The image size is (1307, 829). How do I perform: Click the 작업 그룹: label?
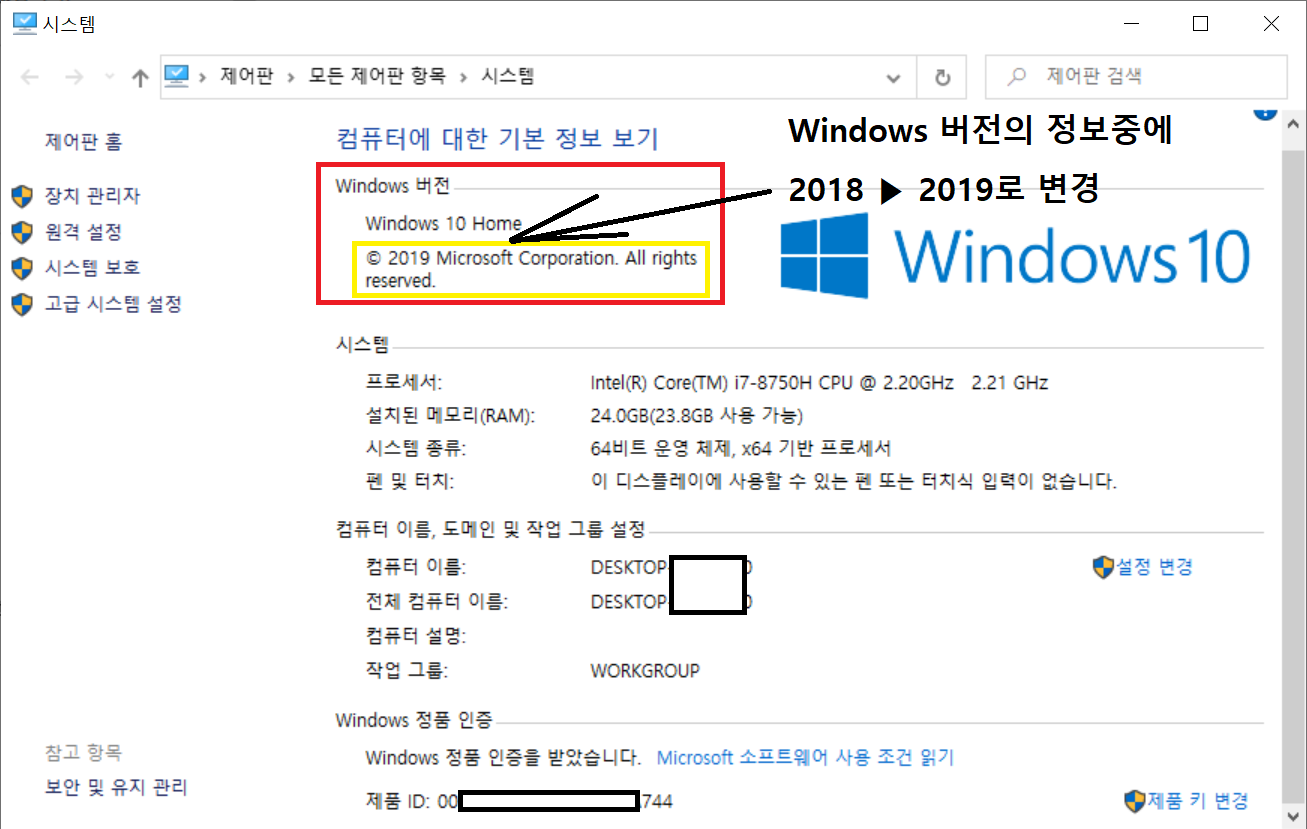coord(407,670)
